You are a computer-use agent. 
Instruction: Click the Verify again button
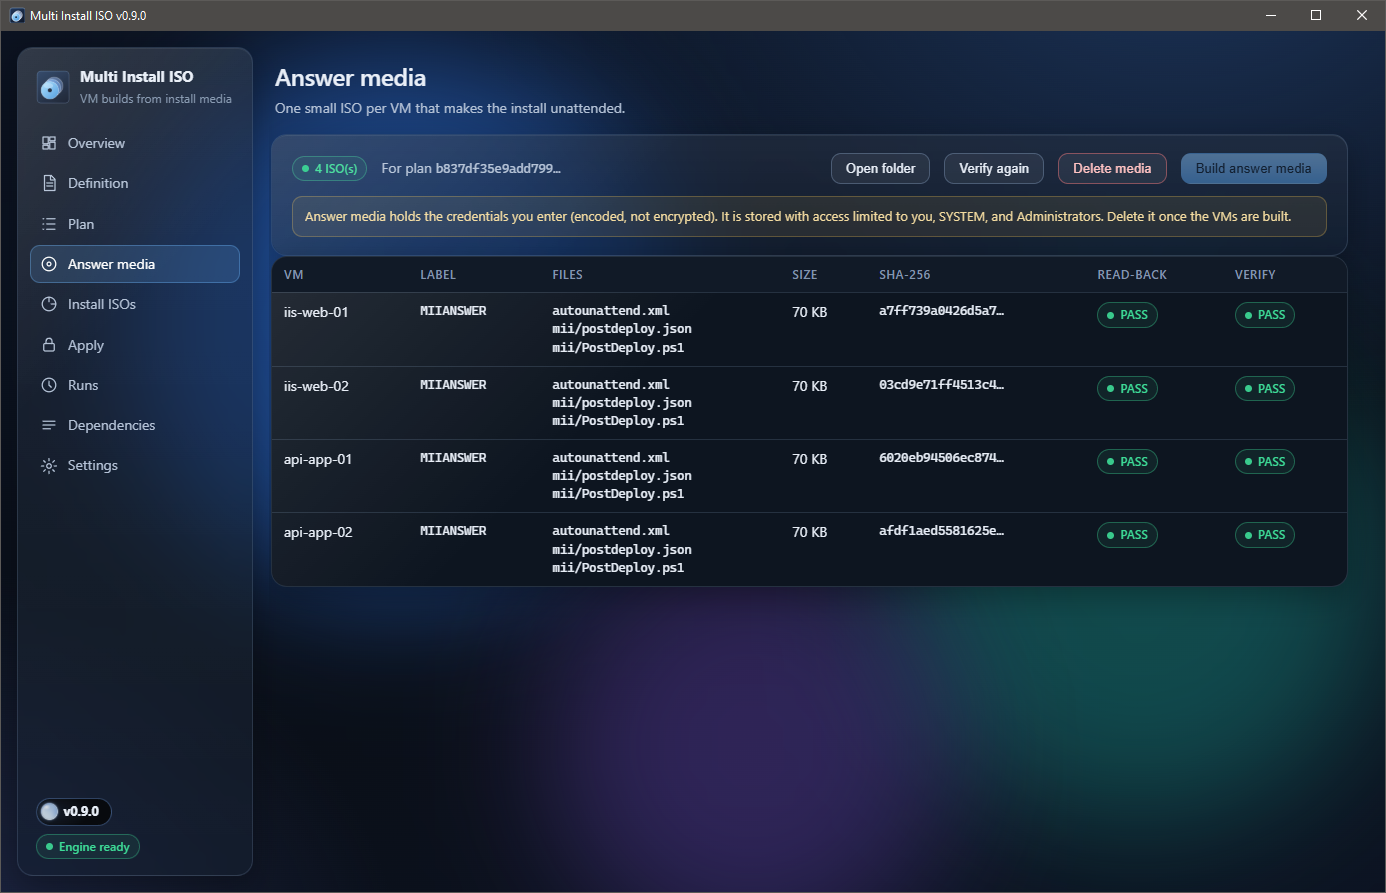click(994, 168)
